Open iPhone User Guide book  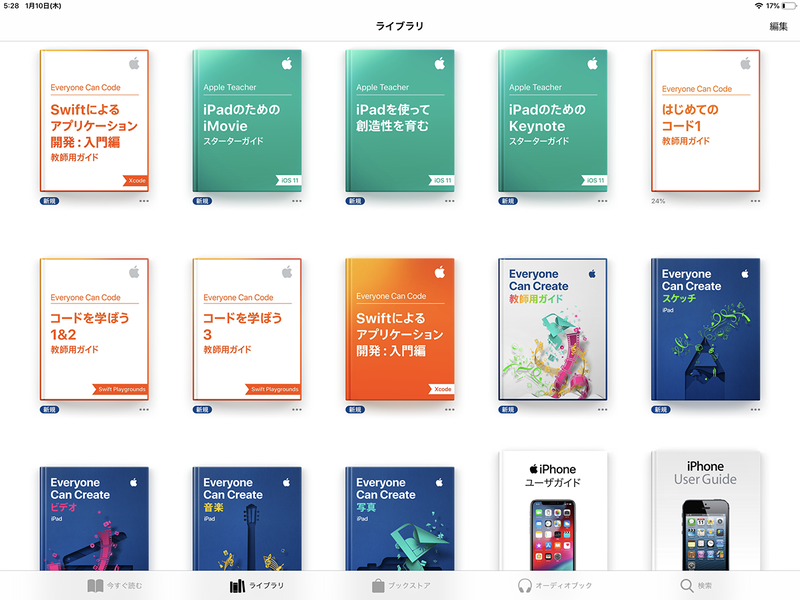pos(705,510)
